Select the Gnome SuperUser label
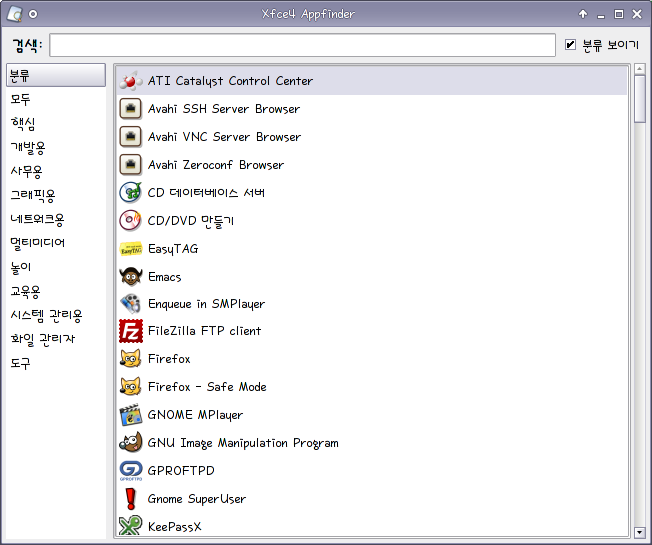This screenshot has height=545, width=652. (197, 499)
